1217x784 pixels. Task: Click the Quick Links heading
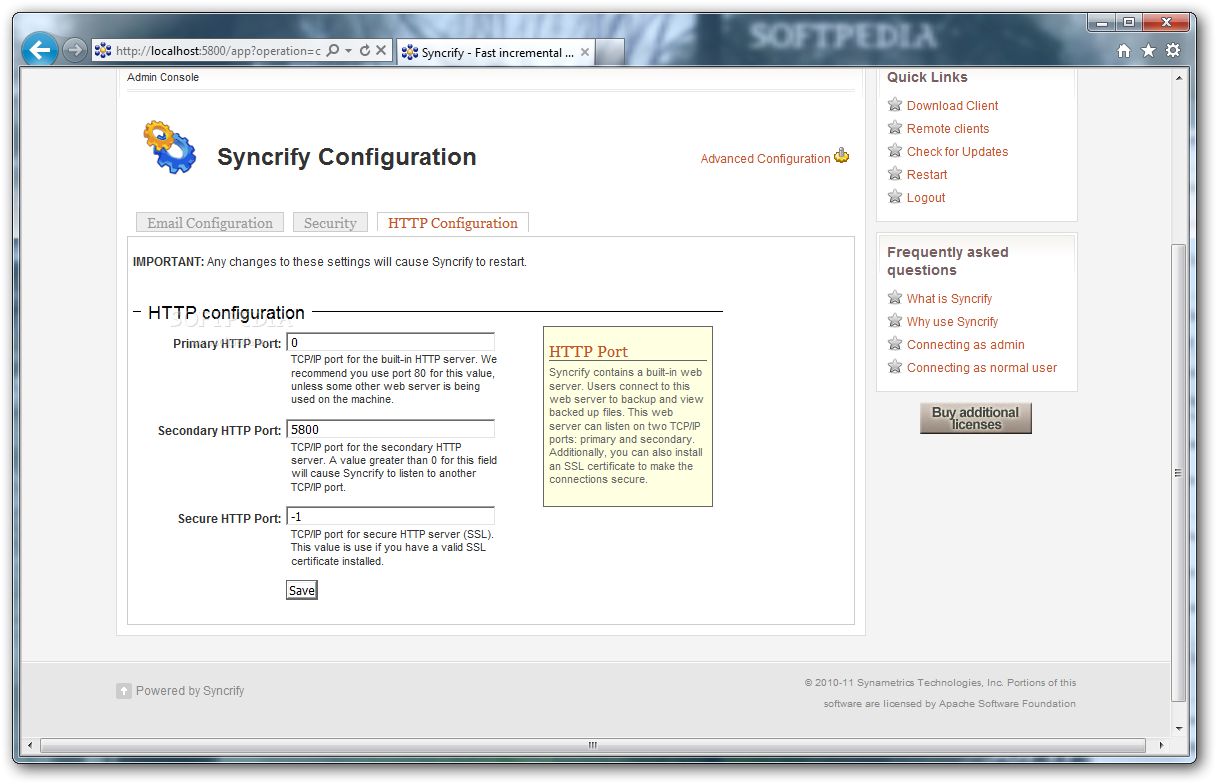coord(927,77)
